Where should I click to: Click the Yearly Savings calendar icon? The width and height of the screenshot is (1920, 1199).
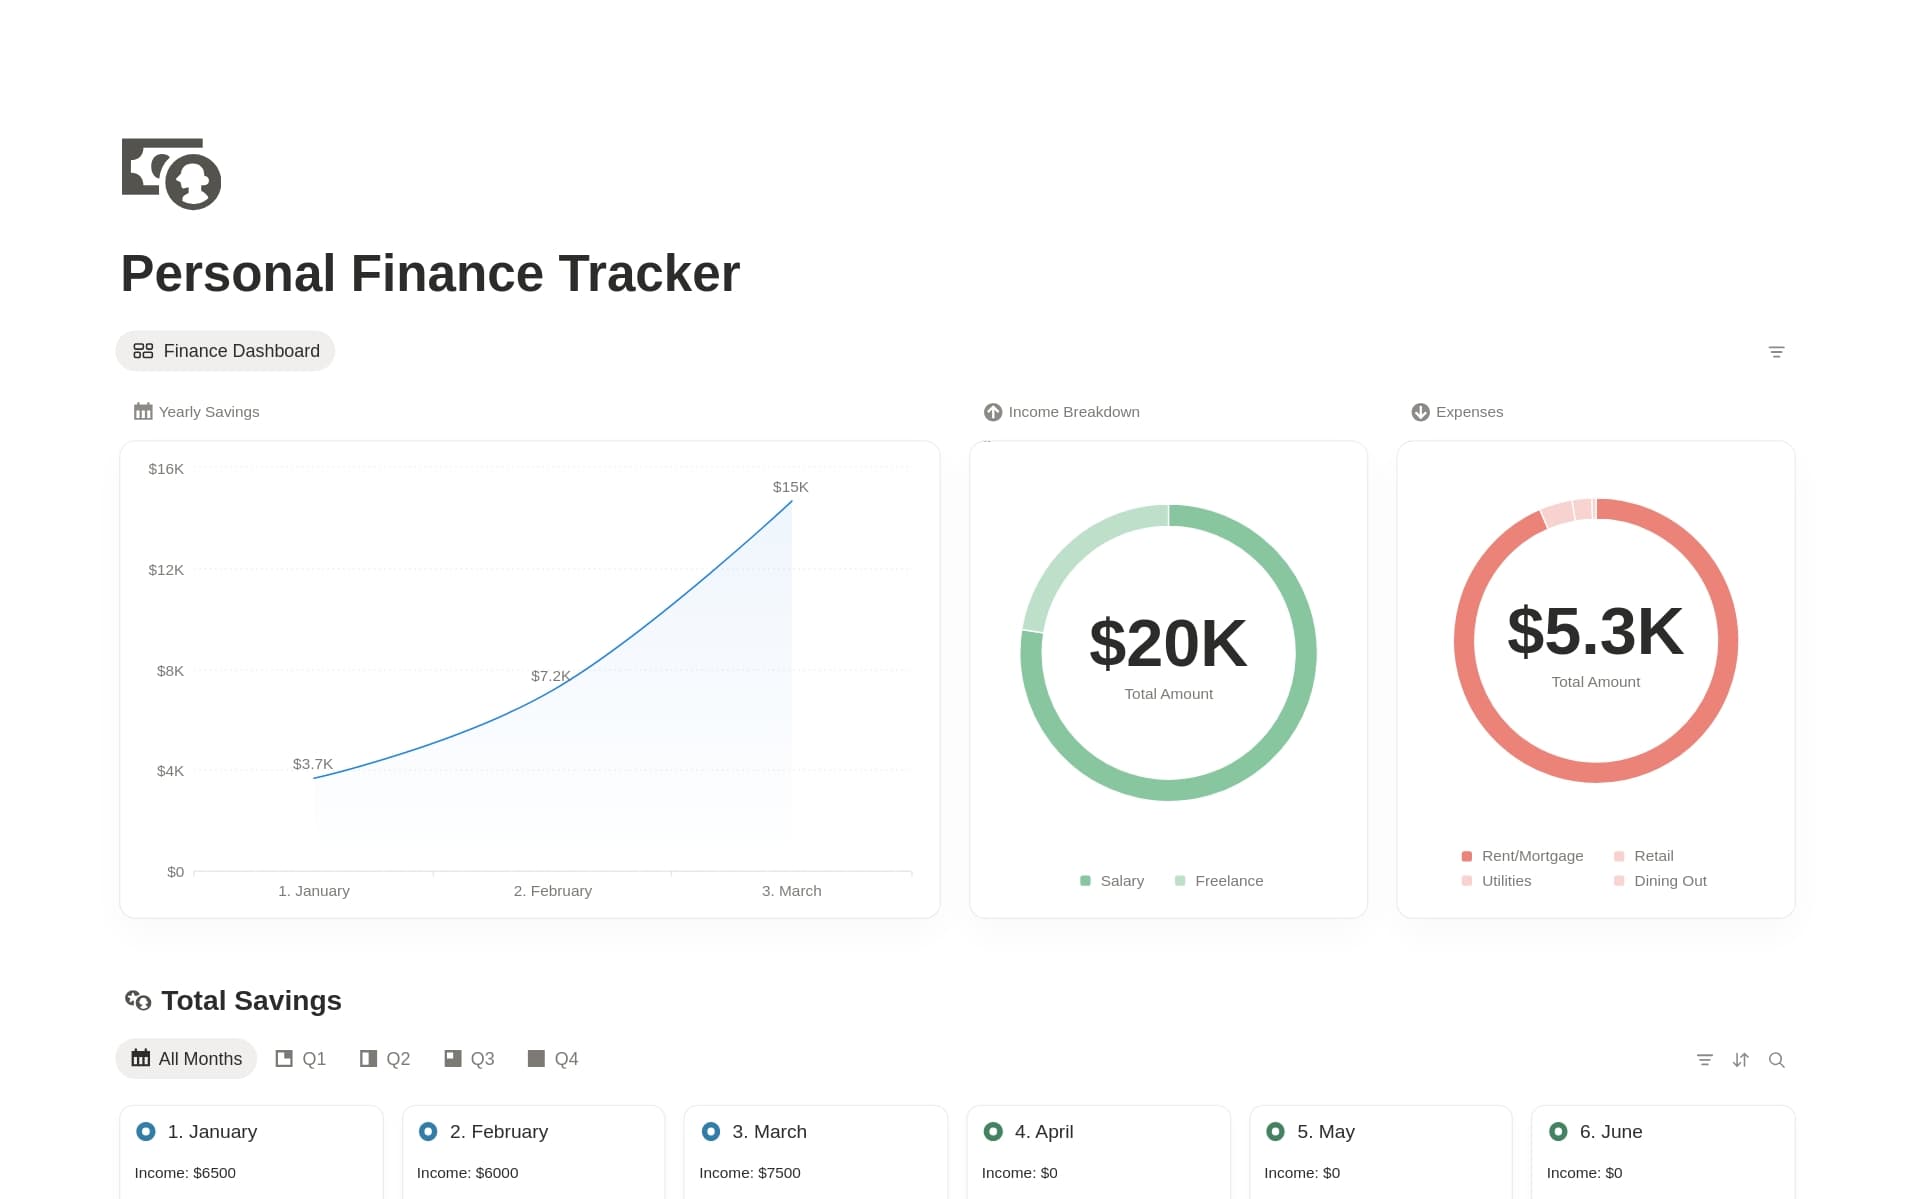pos(143,412)
